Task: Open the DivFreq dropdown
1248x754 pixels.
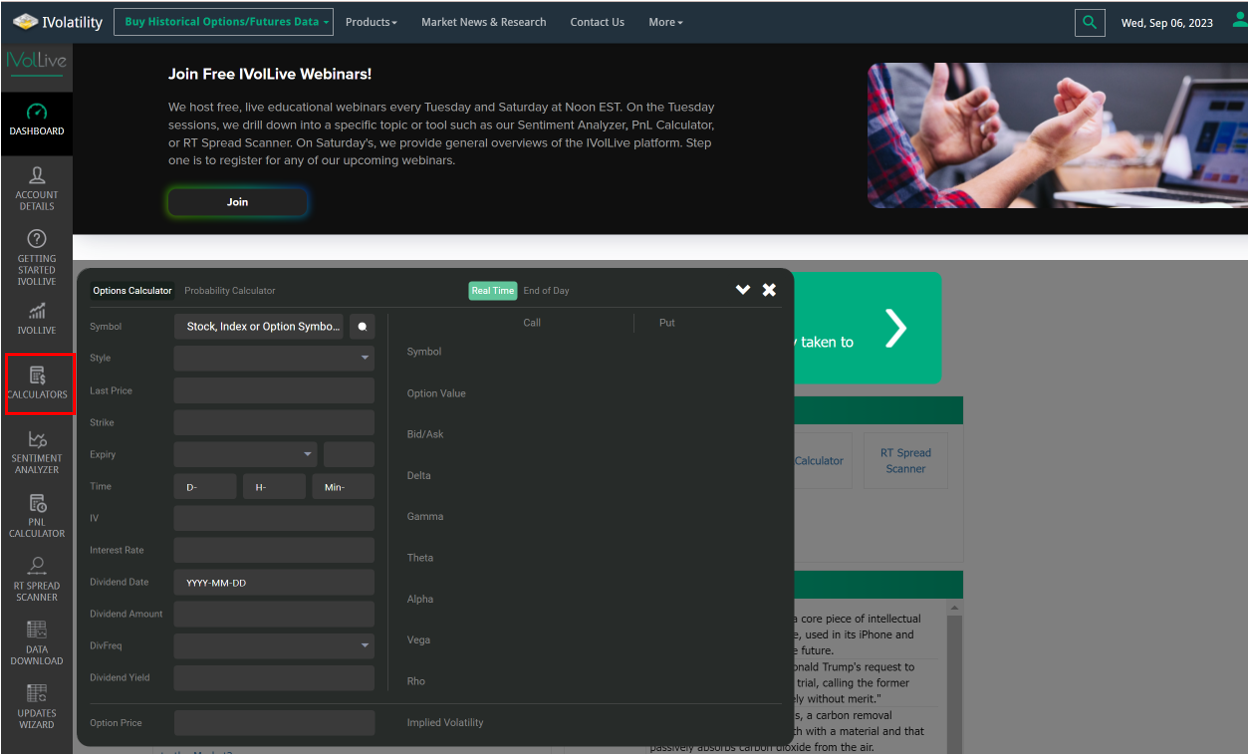Action: point(274,646)
